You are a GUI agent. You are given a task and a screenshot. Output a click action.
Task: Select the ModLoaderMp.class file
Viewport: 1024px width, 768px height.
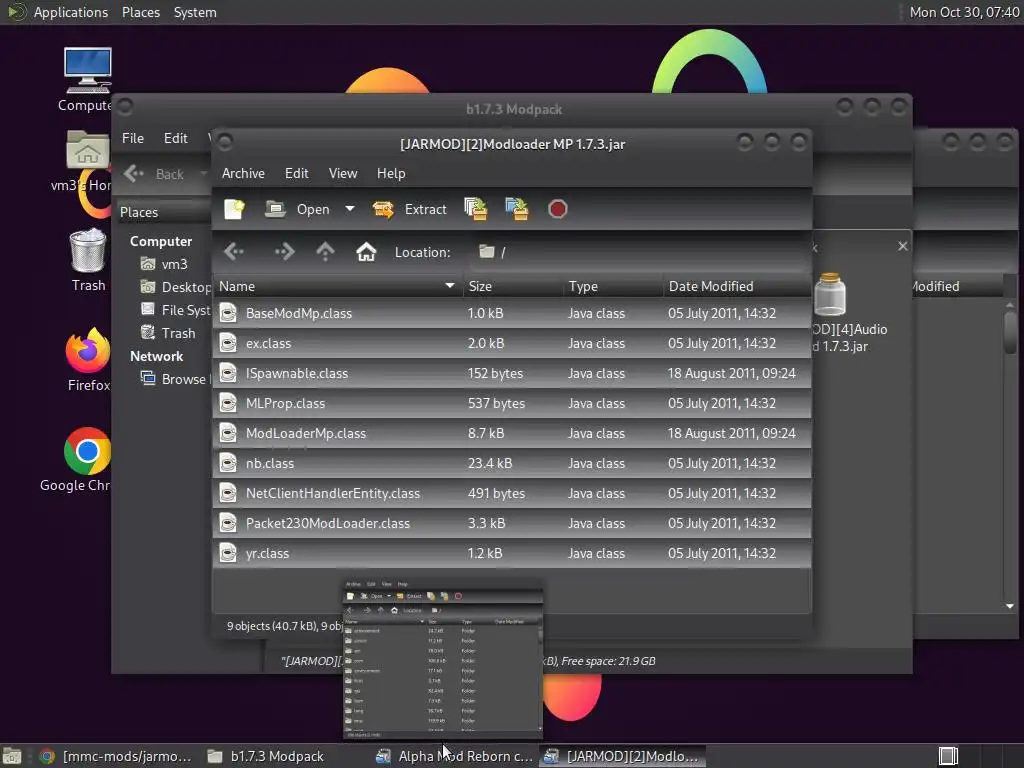512,433
